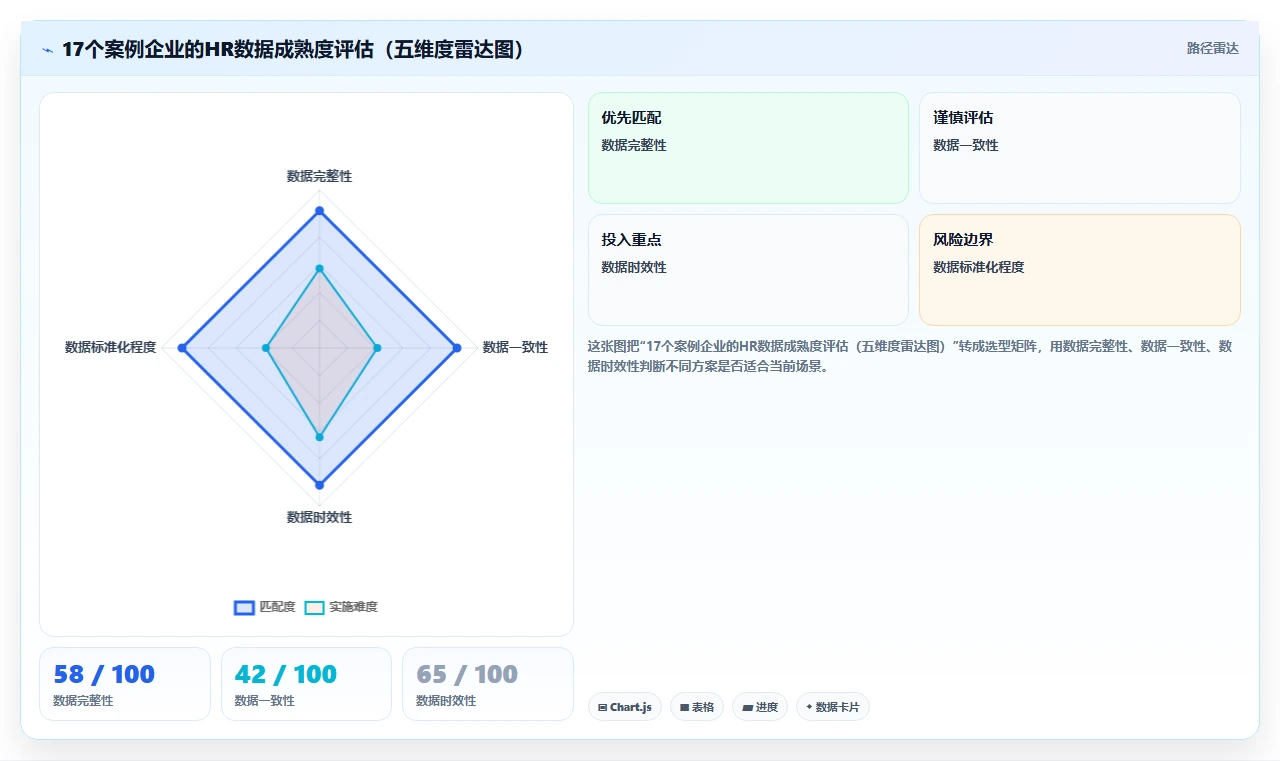This screenshot has width=1280, height=761.
Task: Click the 42 / 100 数据一致性 stat card
Action: [x=306, y=684]
